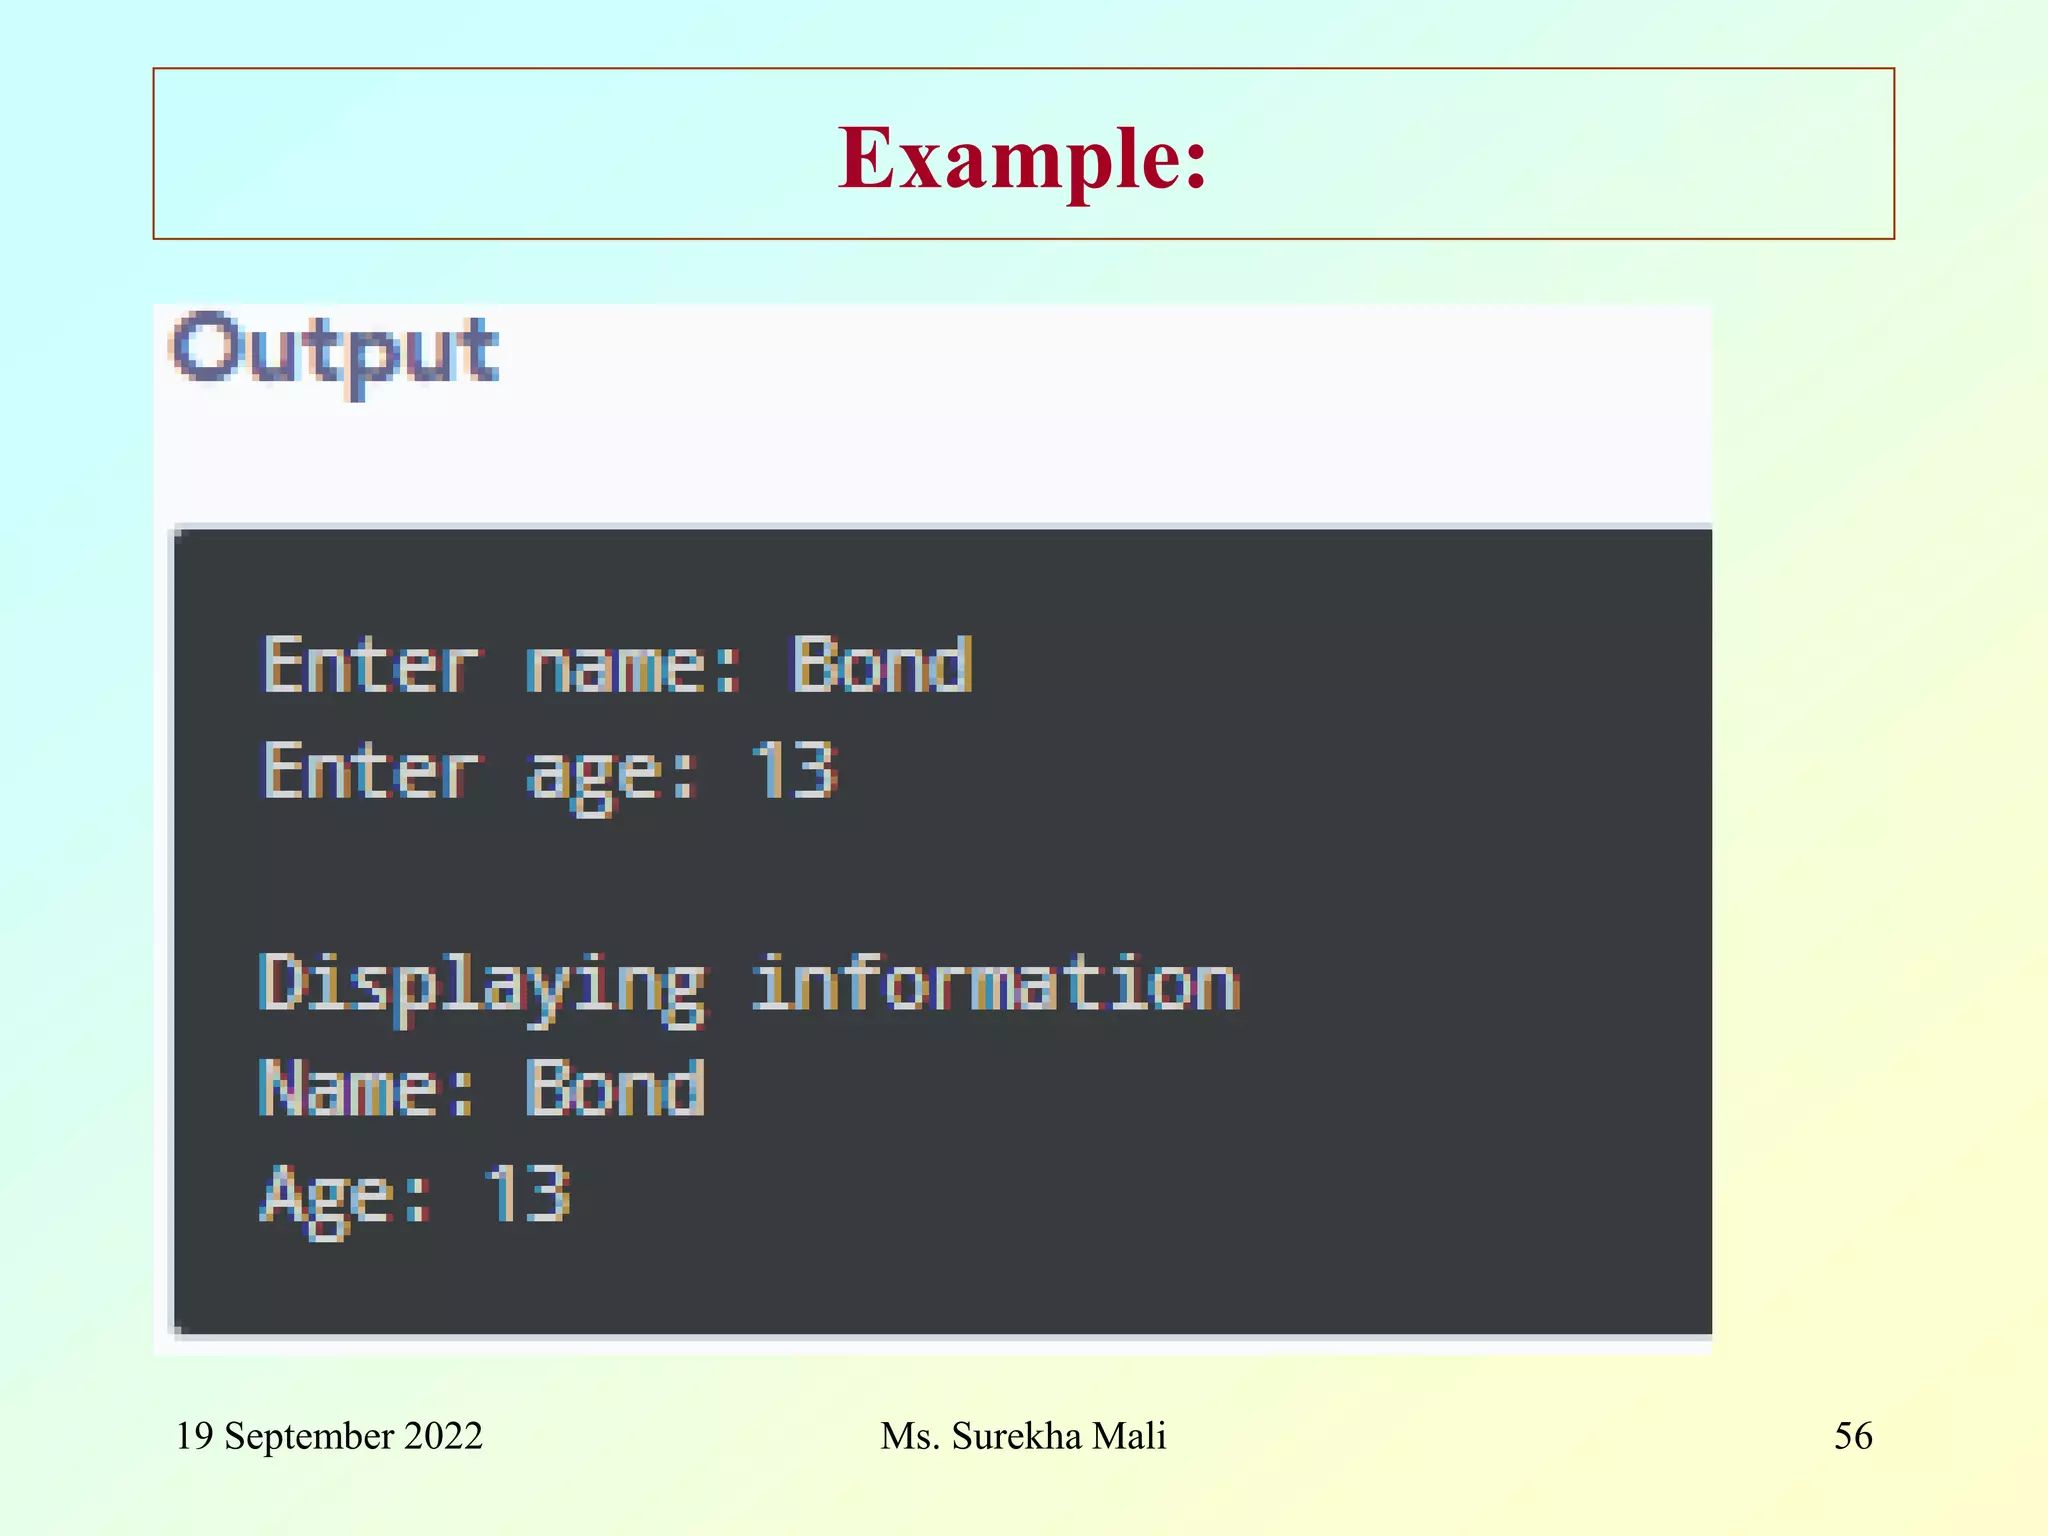Click the slide number 56
The image size is (2048, 1536).
point(1852,1436)
